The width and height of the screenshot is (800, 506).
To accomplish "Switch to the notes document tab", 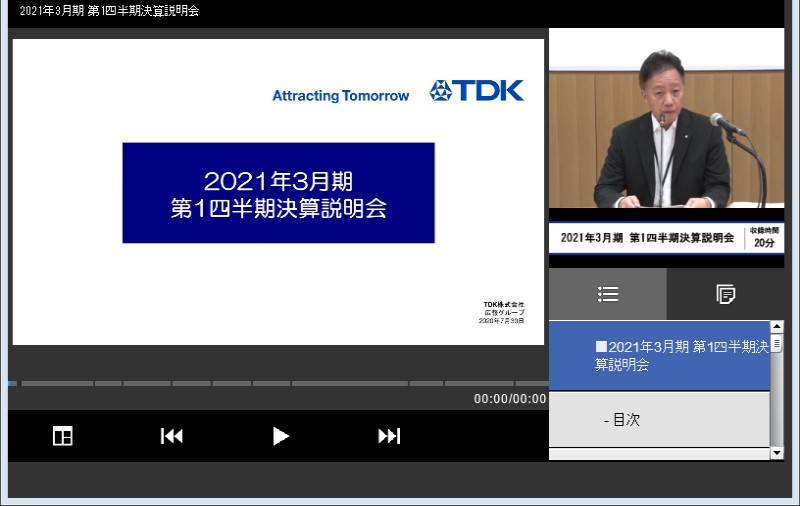I will coord(725,294).
